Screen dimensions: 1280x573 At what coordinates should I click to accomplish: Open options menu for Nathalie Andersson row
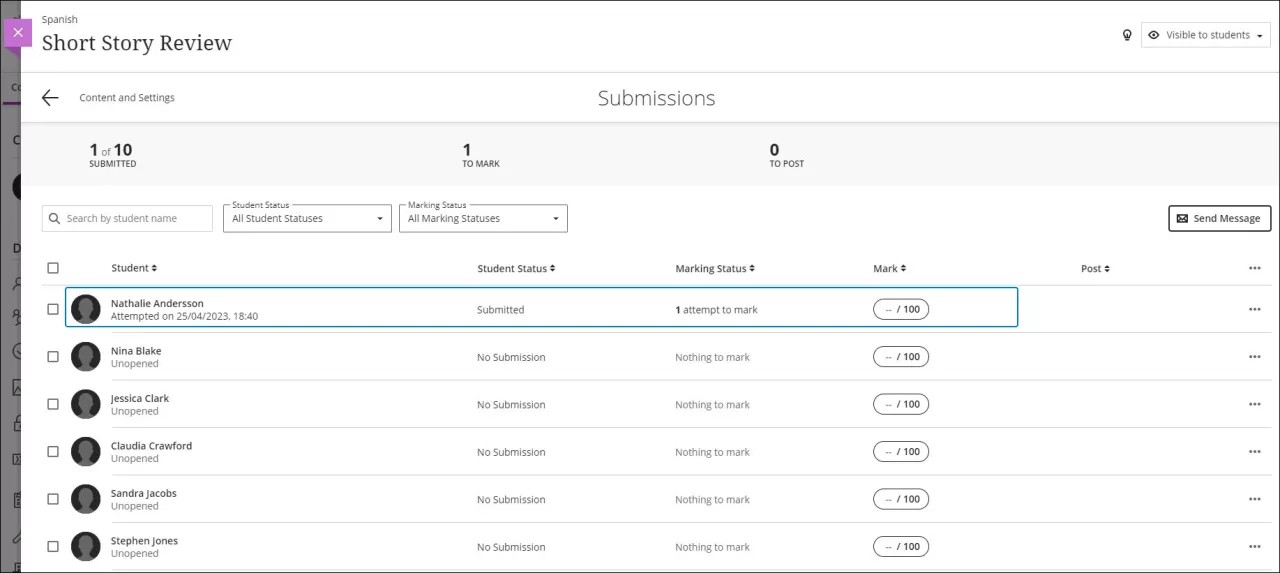(x=1254, y=310)
